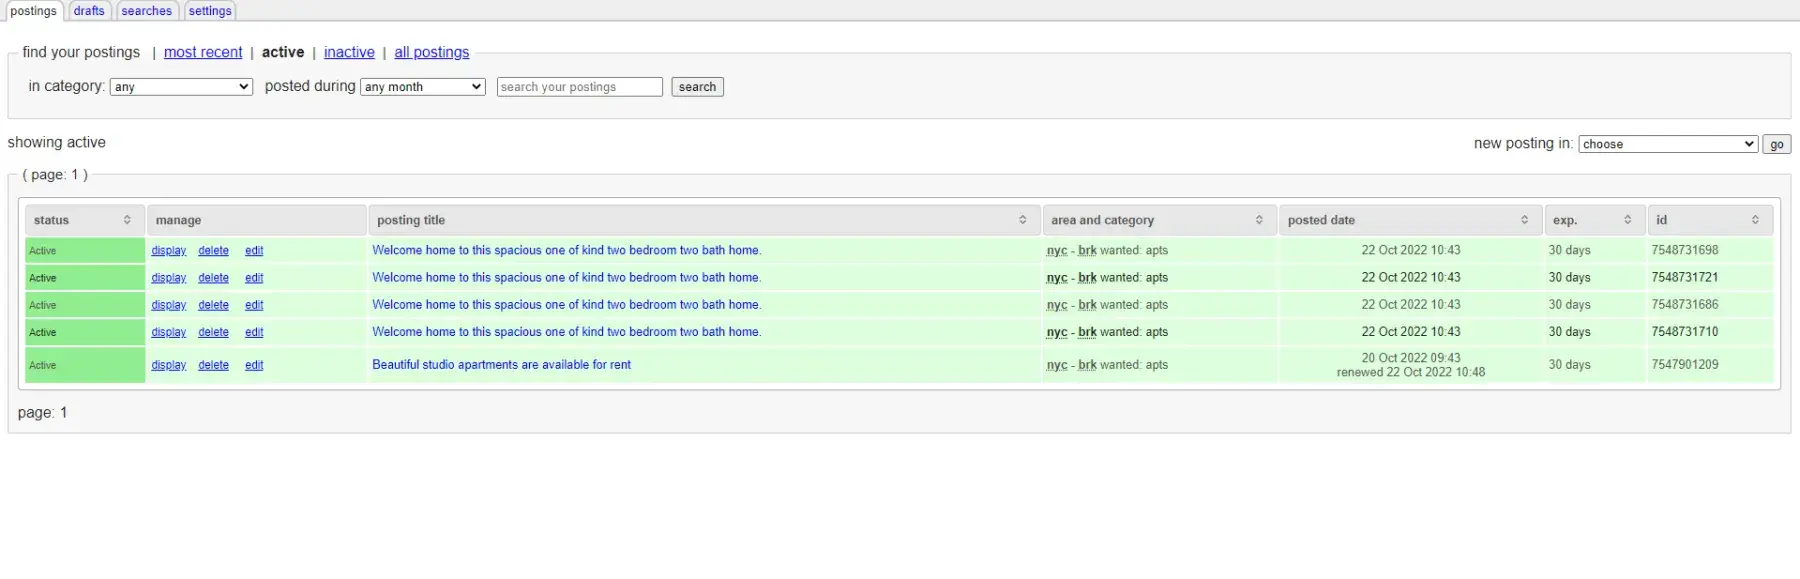Open the 'in category' dropdown

click(181, 87)
